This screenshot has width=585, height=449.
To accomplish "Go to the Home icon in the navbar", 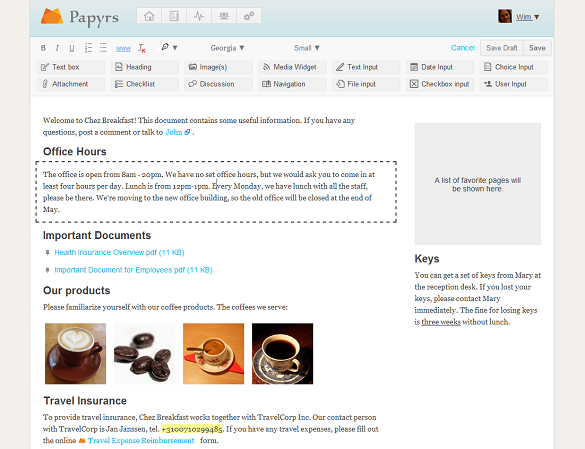I will pyautogui.click(x=149, y=16).
